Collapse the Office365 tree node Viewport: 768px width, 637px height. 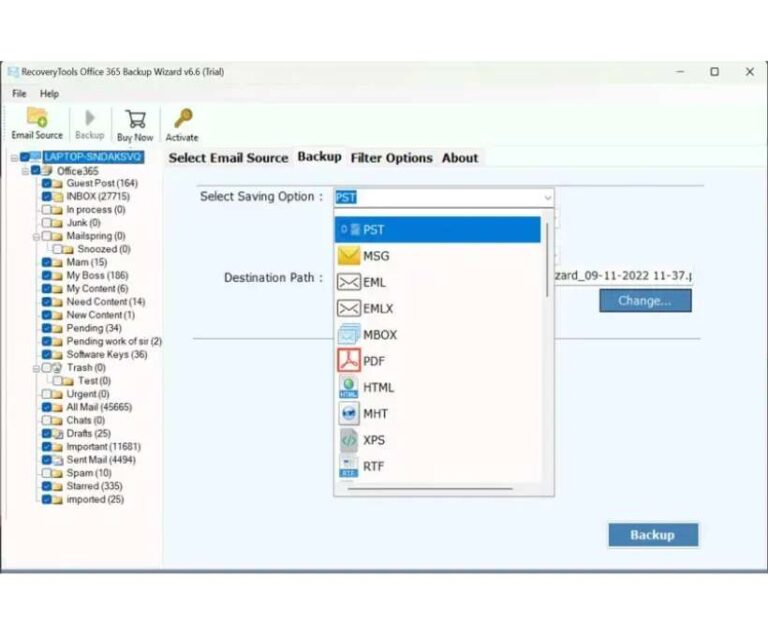(25, 171)
